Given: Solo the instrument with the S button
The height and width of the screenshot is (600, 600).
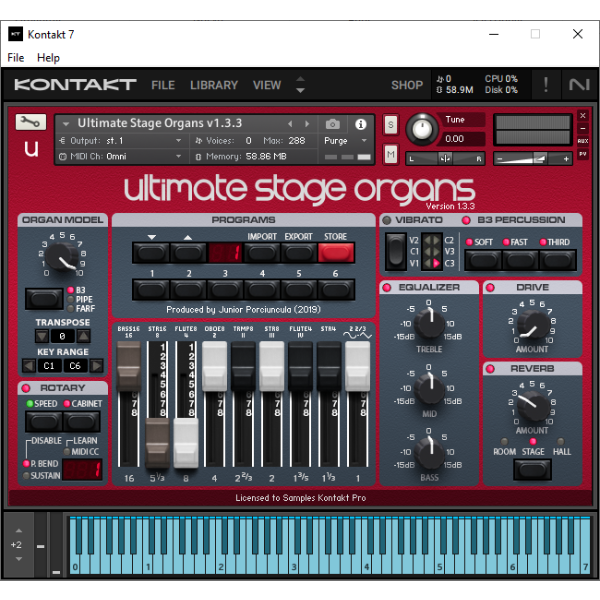Looking at the screenshot, I should point(390,124).
